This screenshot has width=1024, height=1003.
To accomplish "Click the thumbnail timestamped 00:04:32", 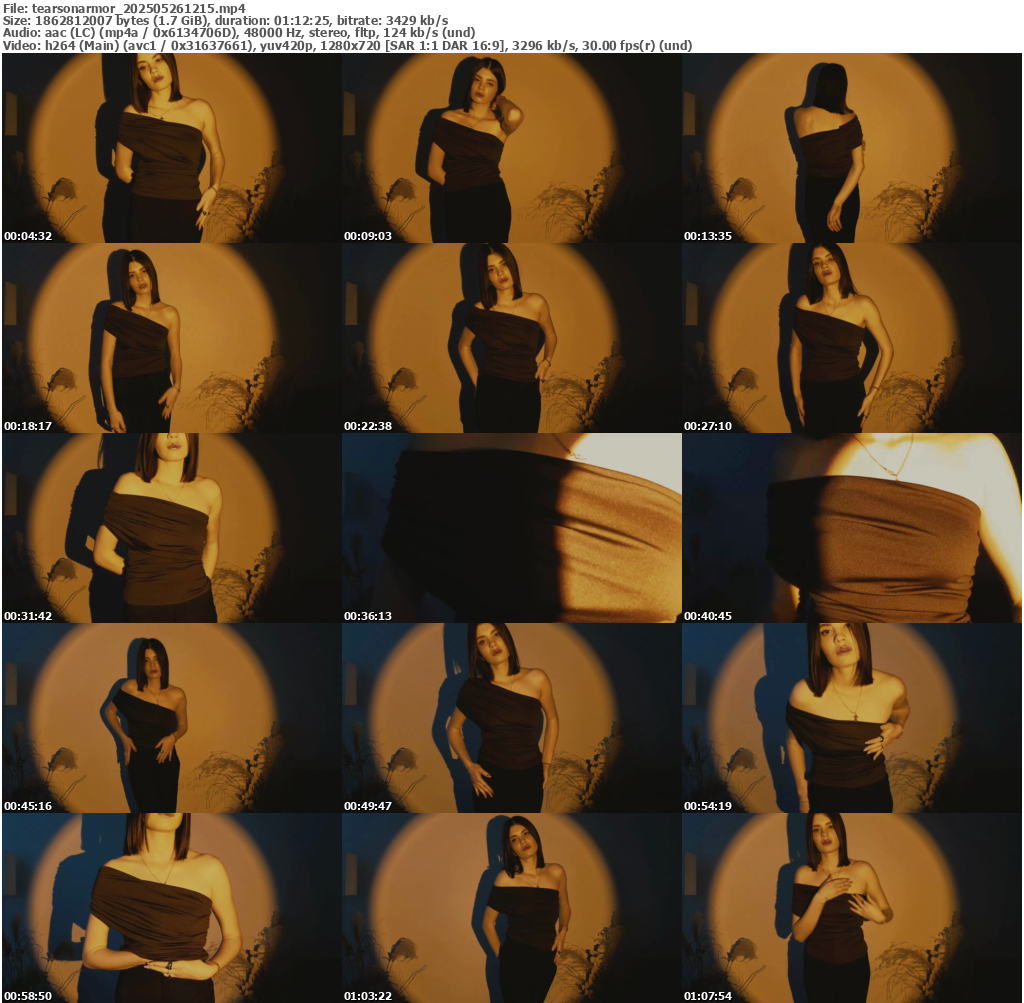I will click(172, 148).
